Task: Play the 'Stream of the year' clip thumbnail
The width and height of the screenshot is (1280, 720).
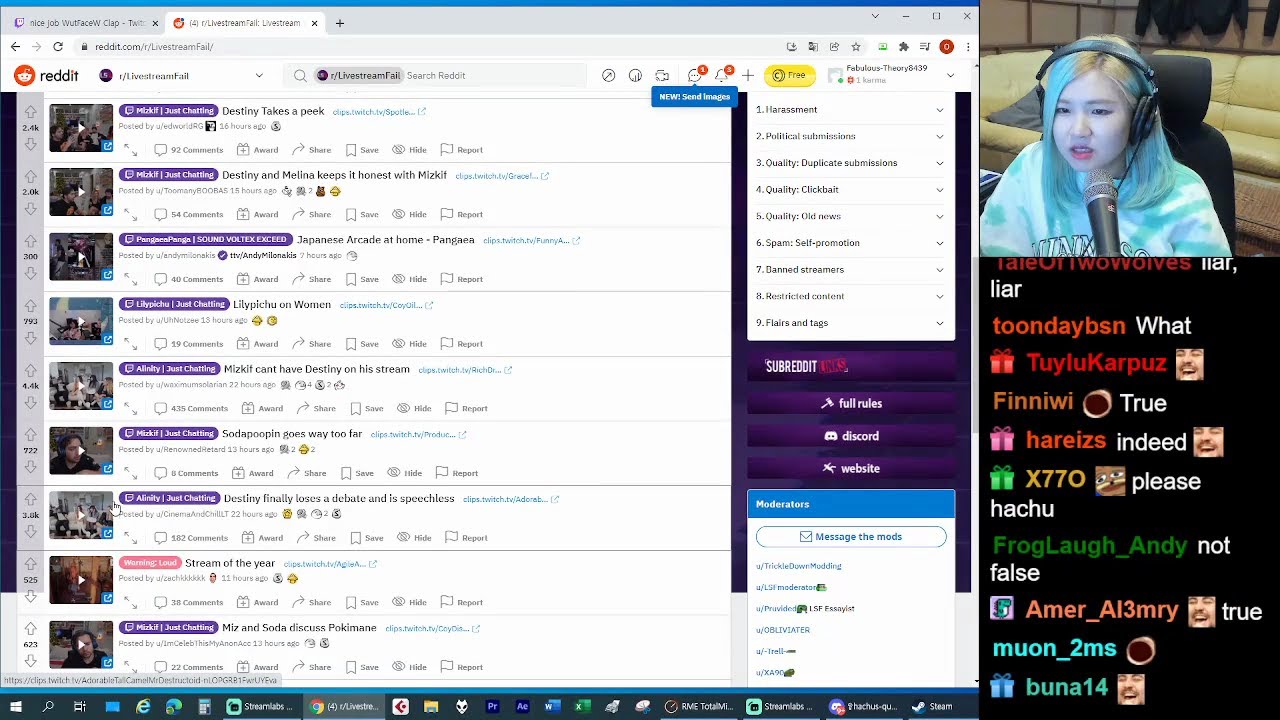Action: 81,581
